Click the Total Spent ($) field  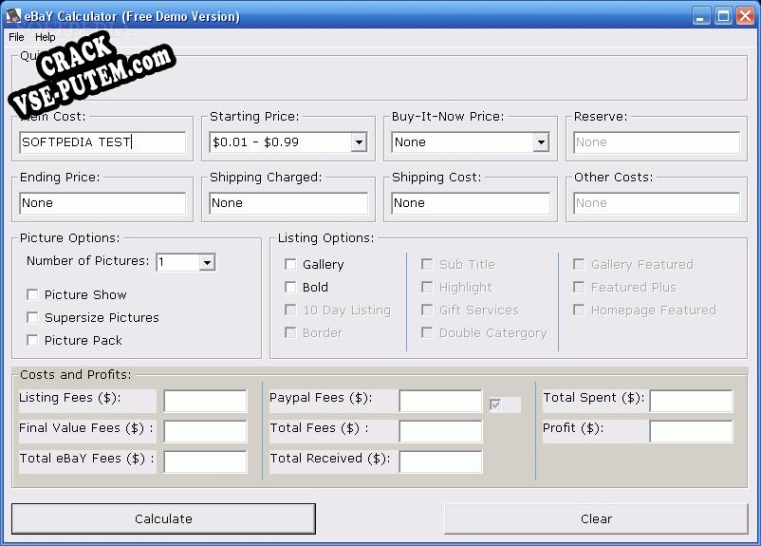[x=691, y=401]
